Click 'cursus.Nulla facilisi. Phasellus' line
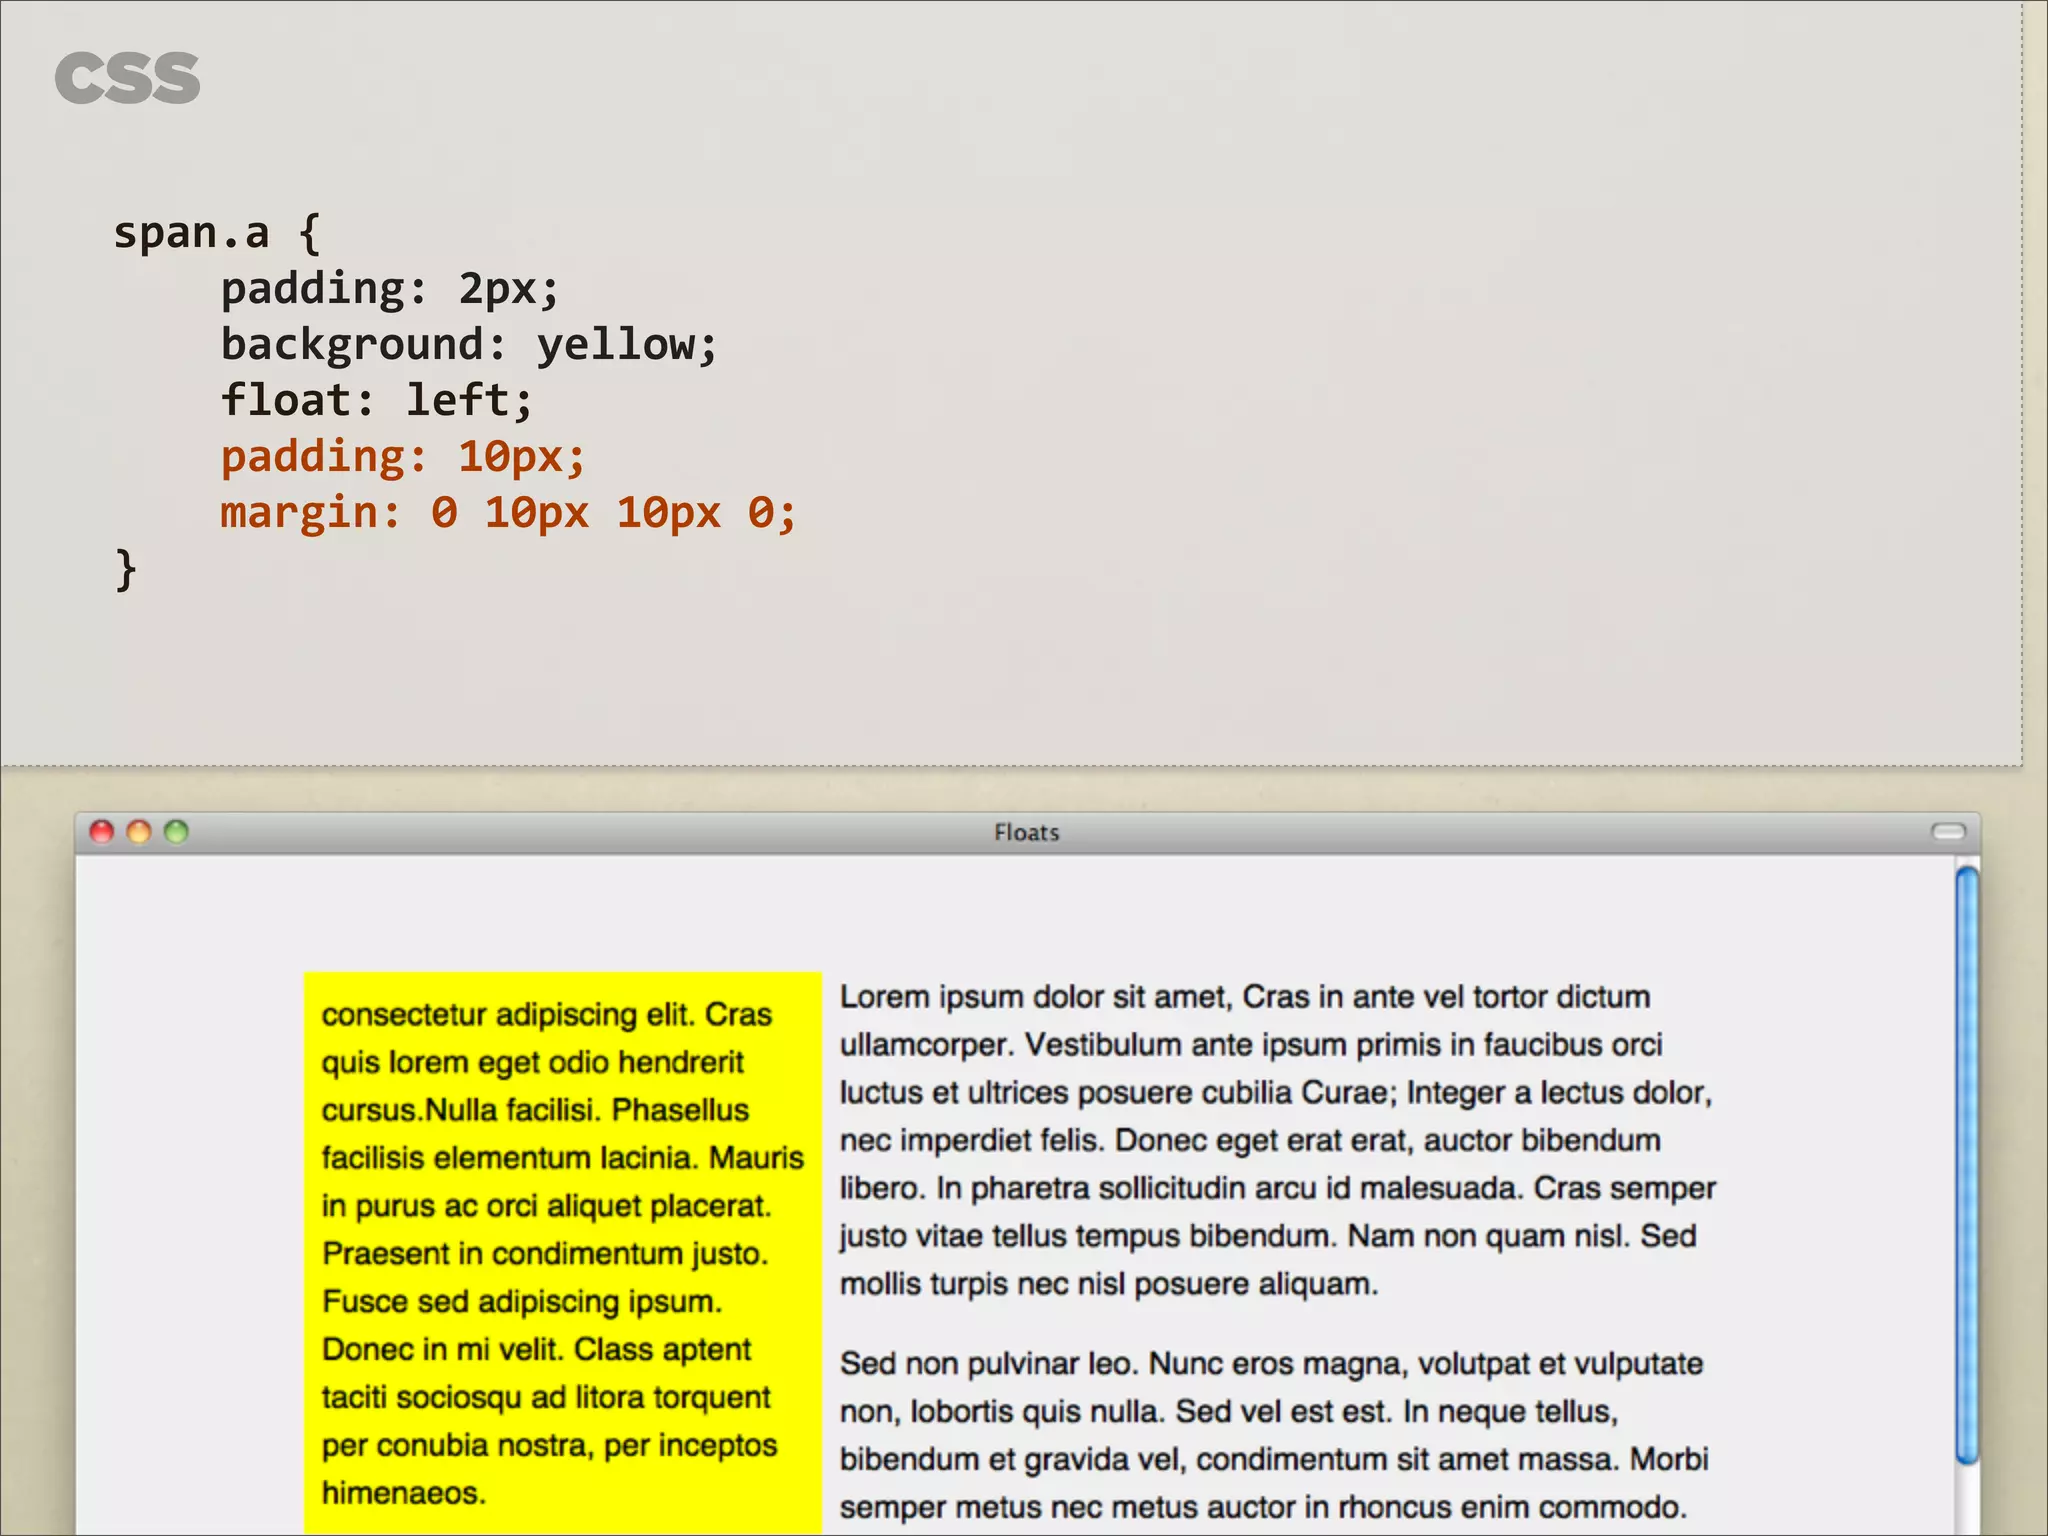Image resolution: width=2048 pixels, height=1536 pixels. tap(535, 1110)
